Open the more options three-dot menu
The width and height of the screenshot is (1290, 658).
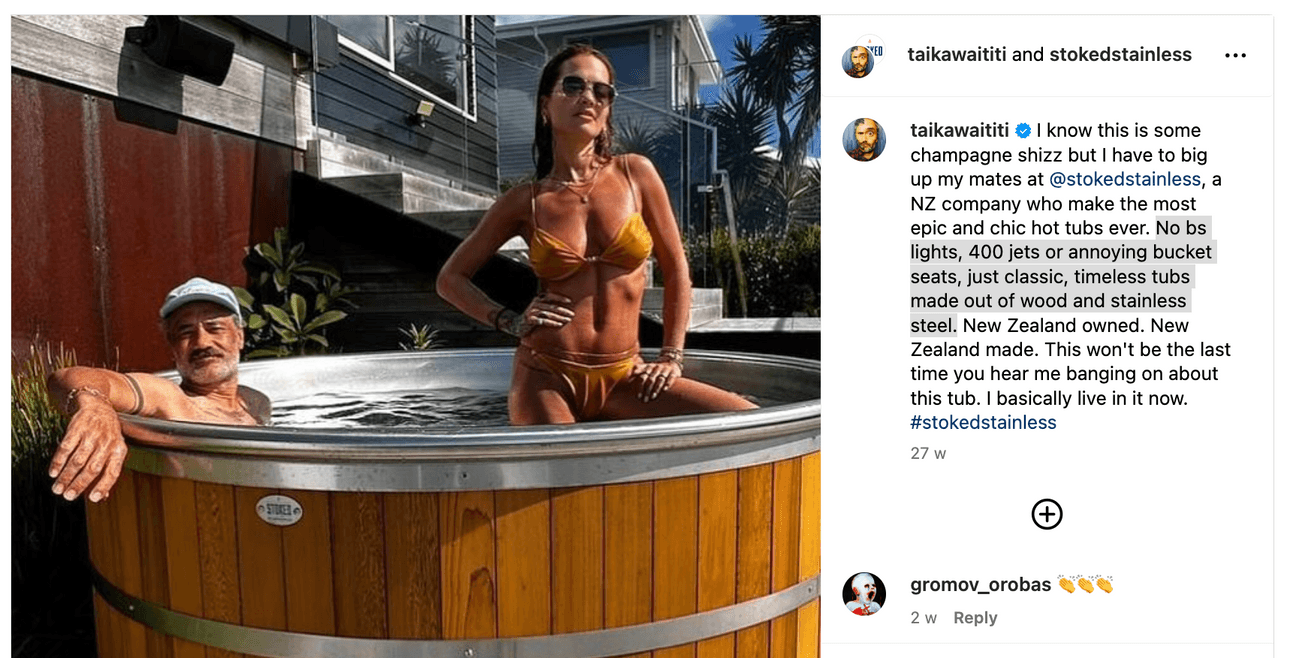tap(1235, 56)
